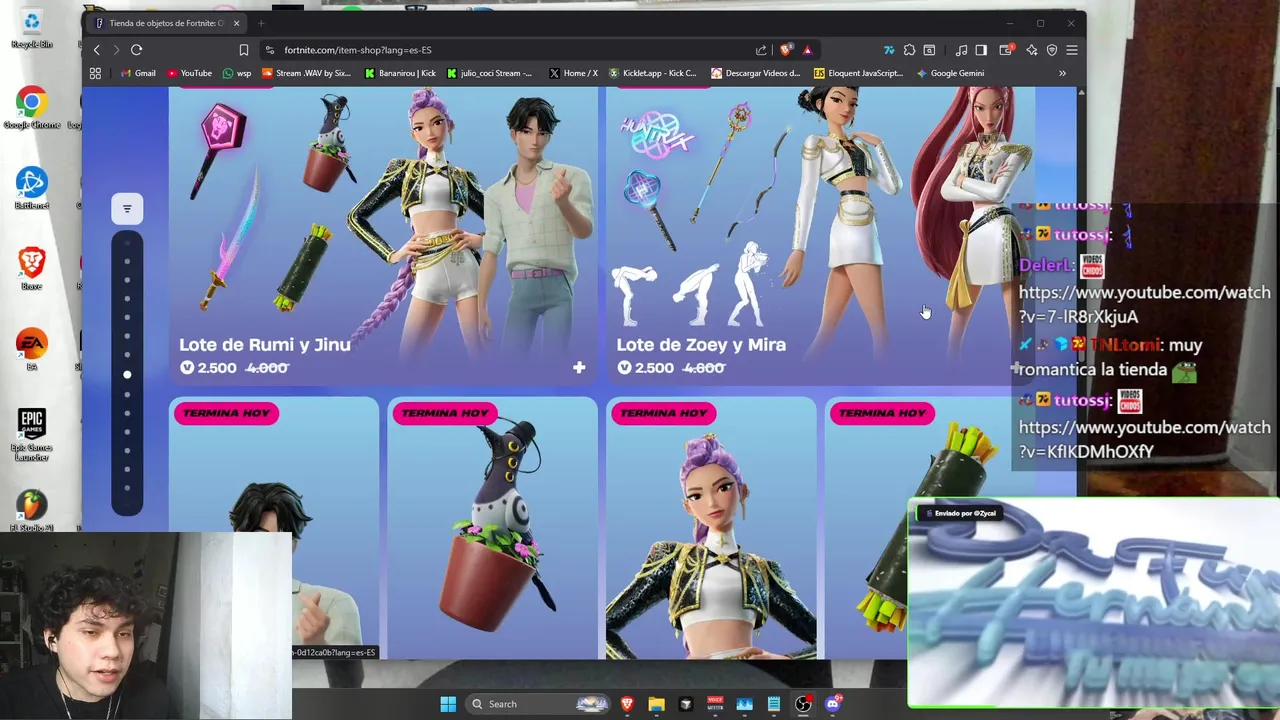Viewport: 1280px width, 720px height.
Task: Open Eloquent JavaScript bookmark
Action: (858, 73)
